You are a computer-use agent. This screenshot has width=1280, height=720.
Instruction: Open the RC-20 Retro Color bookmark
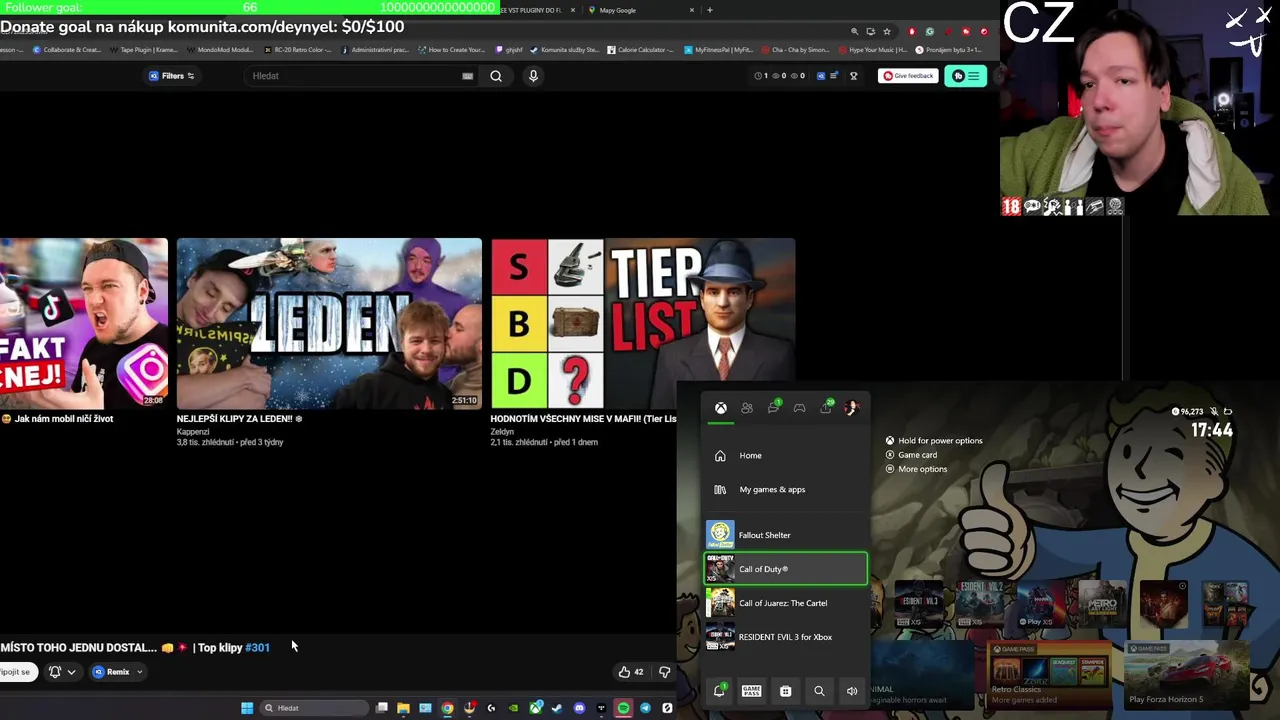(x=299, y=49)
